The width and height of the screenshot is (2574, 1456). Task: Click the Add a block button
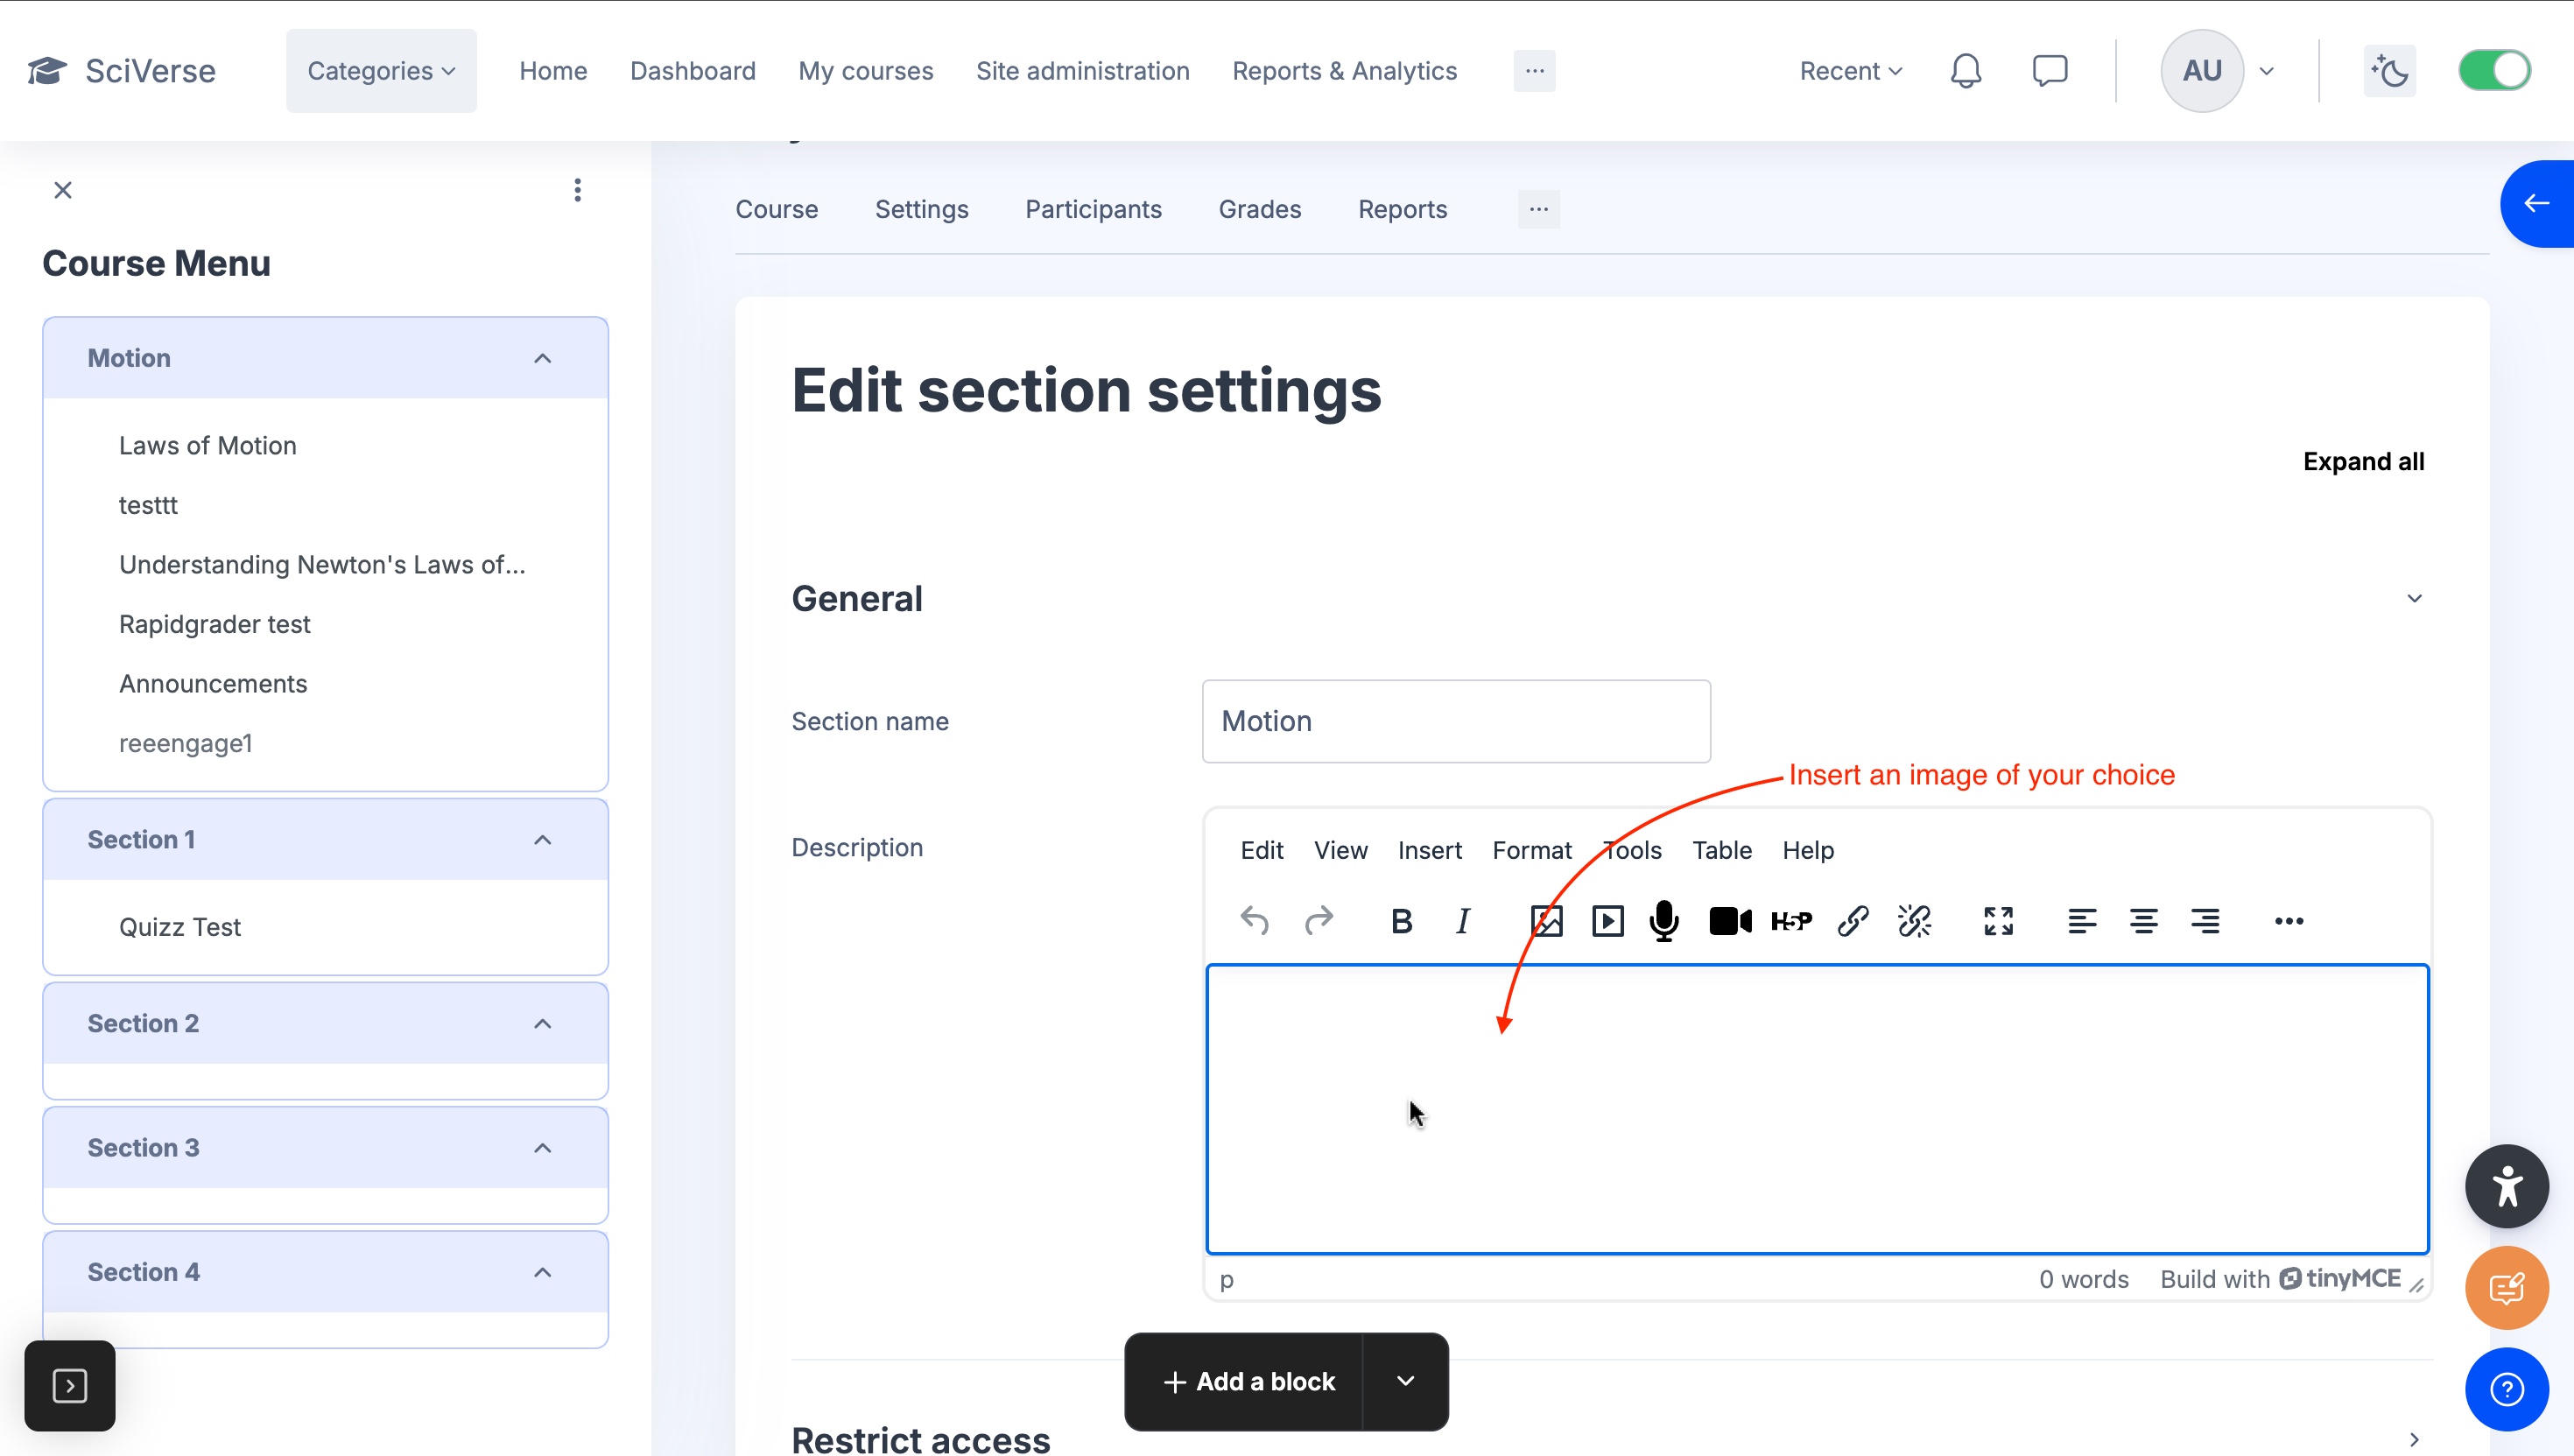click(x=1248, y=1381)
